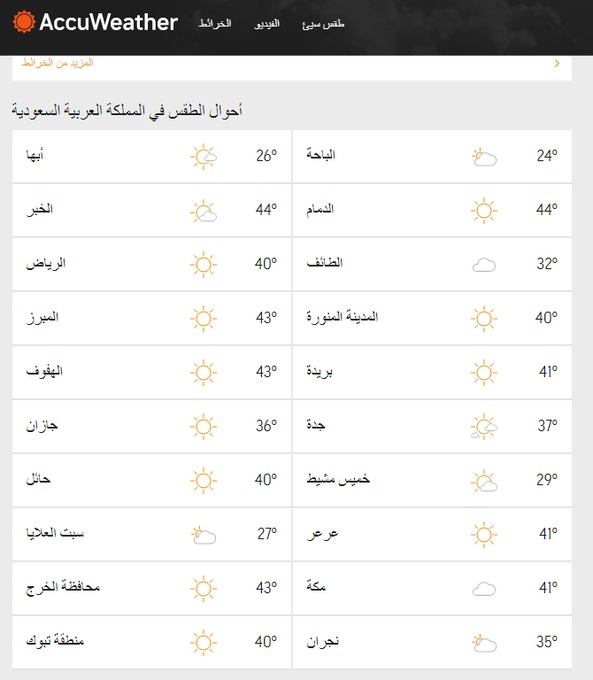
Task: Click the partly sunny icon for أبها
Action: [x=203, y=157]
